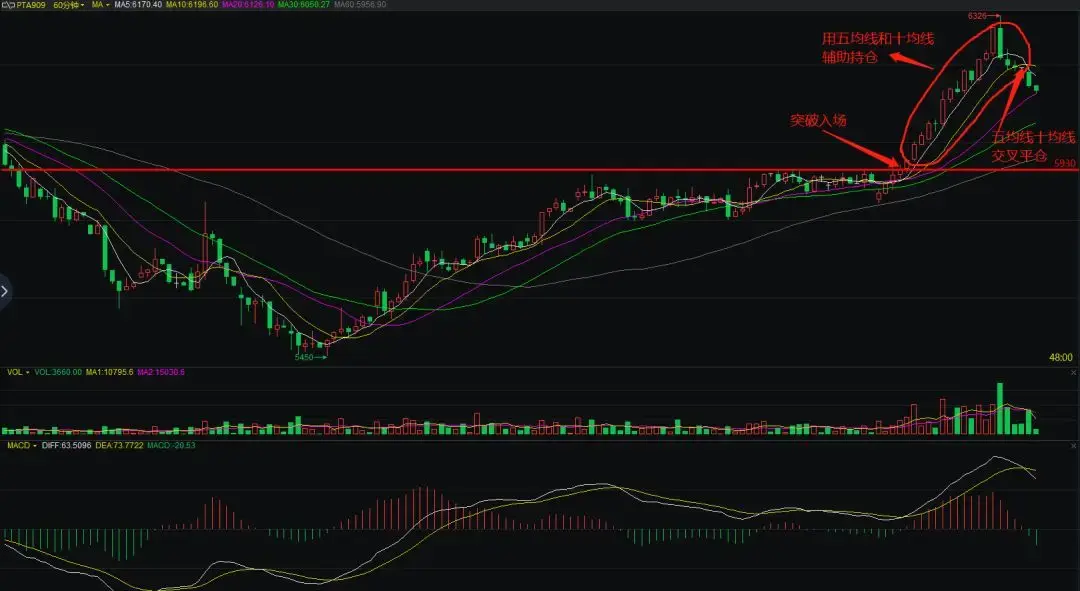Open the MACD indicator dropdown
1080x591 pixels.
coord(21,446)
